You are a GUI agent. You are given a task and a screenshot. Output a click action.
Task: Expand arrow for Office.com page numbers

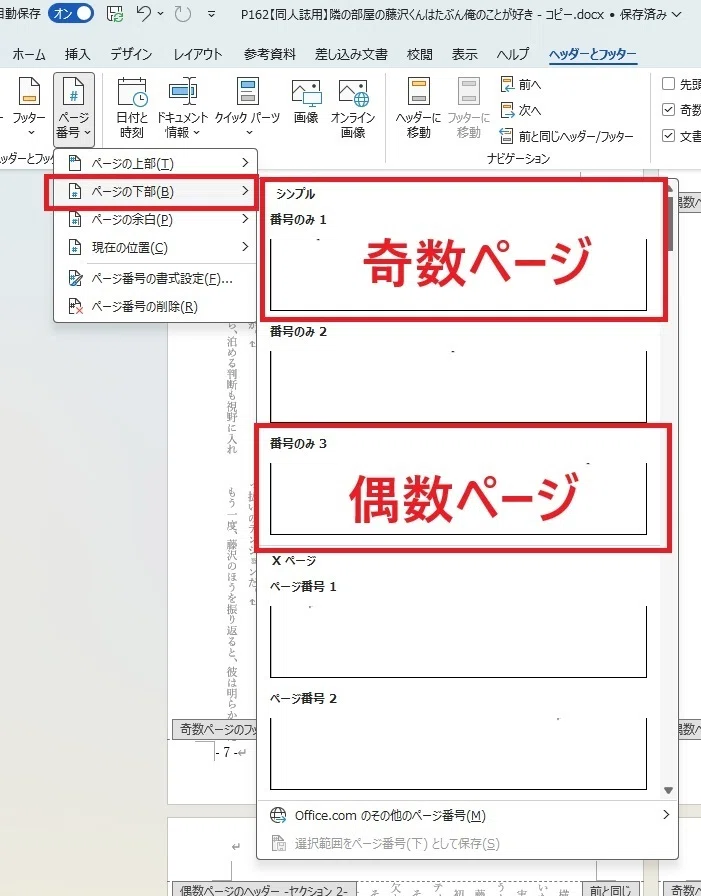[x=666, y=815]
